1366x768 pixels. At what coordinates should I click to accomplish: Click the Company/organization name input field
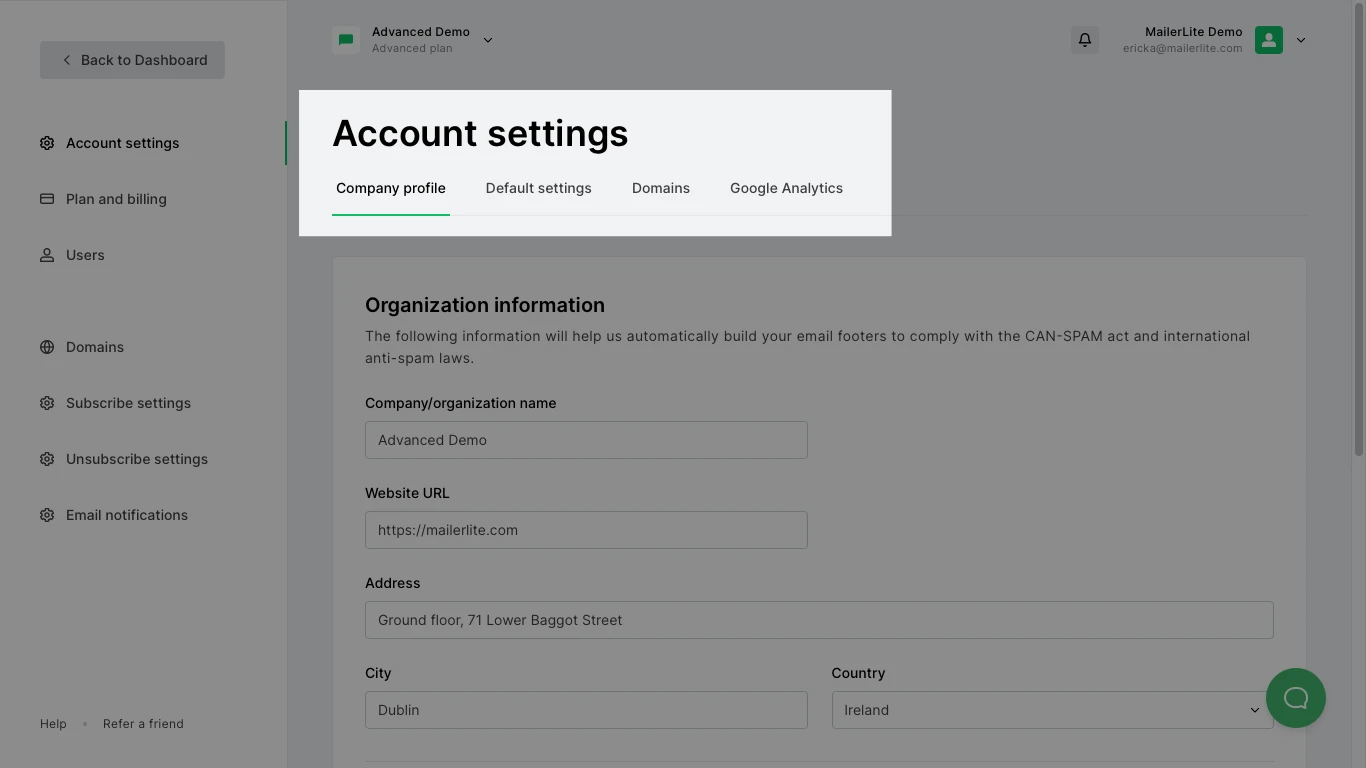(x=586, y=440)
